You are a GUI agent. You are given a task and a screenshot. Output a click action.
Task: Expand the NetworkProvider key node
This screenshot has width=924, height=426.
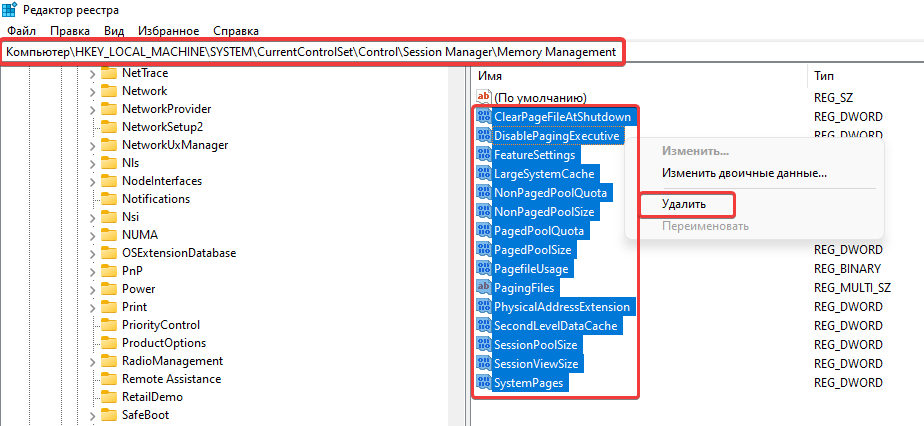92,109
